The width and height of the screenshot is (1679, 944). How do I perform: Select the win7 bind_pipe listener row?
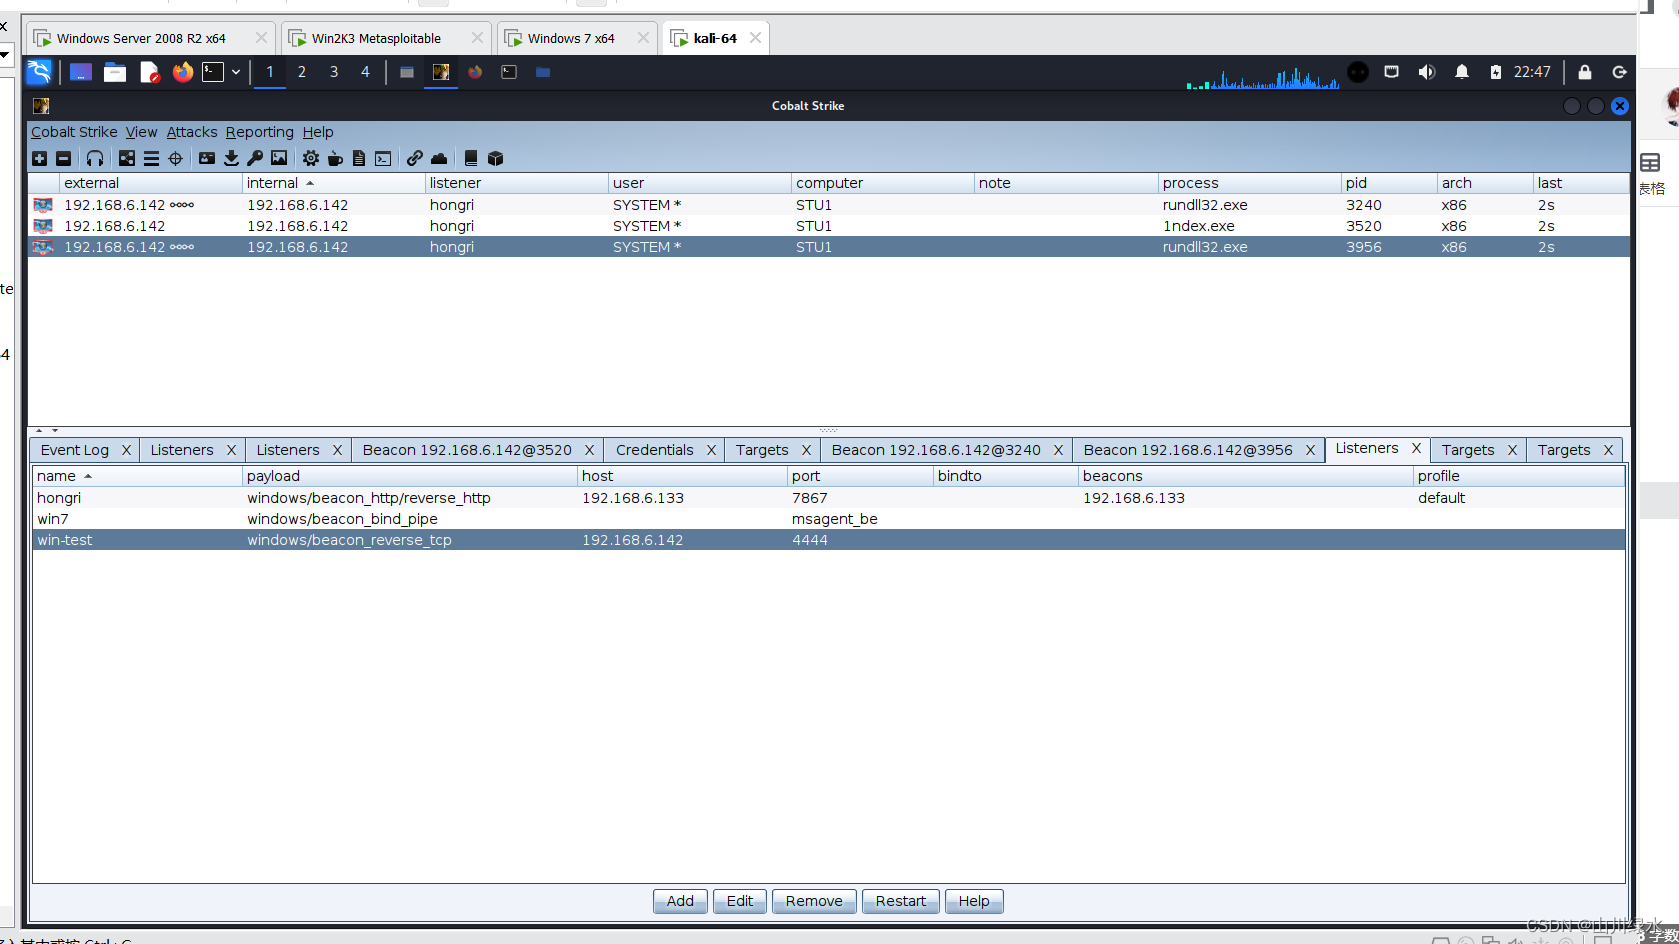coord(828,519)
